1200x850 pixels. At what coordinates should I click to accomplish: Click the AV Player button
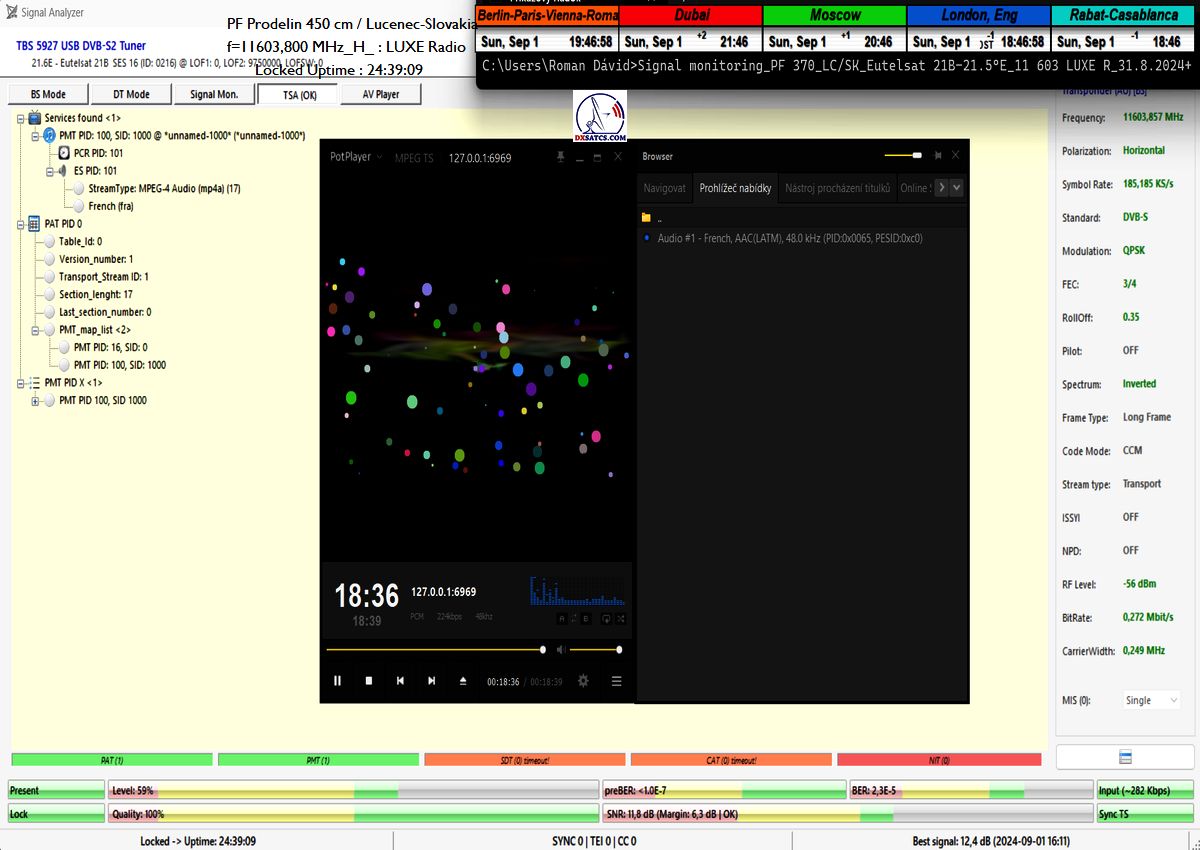click(380, 94)
